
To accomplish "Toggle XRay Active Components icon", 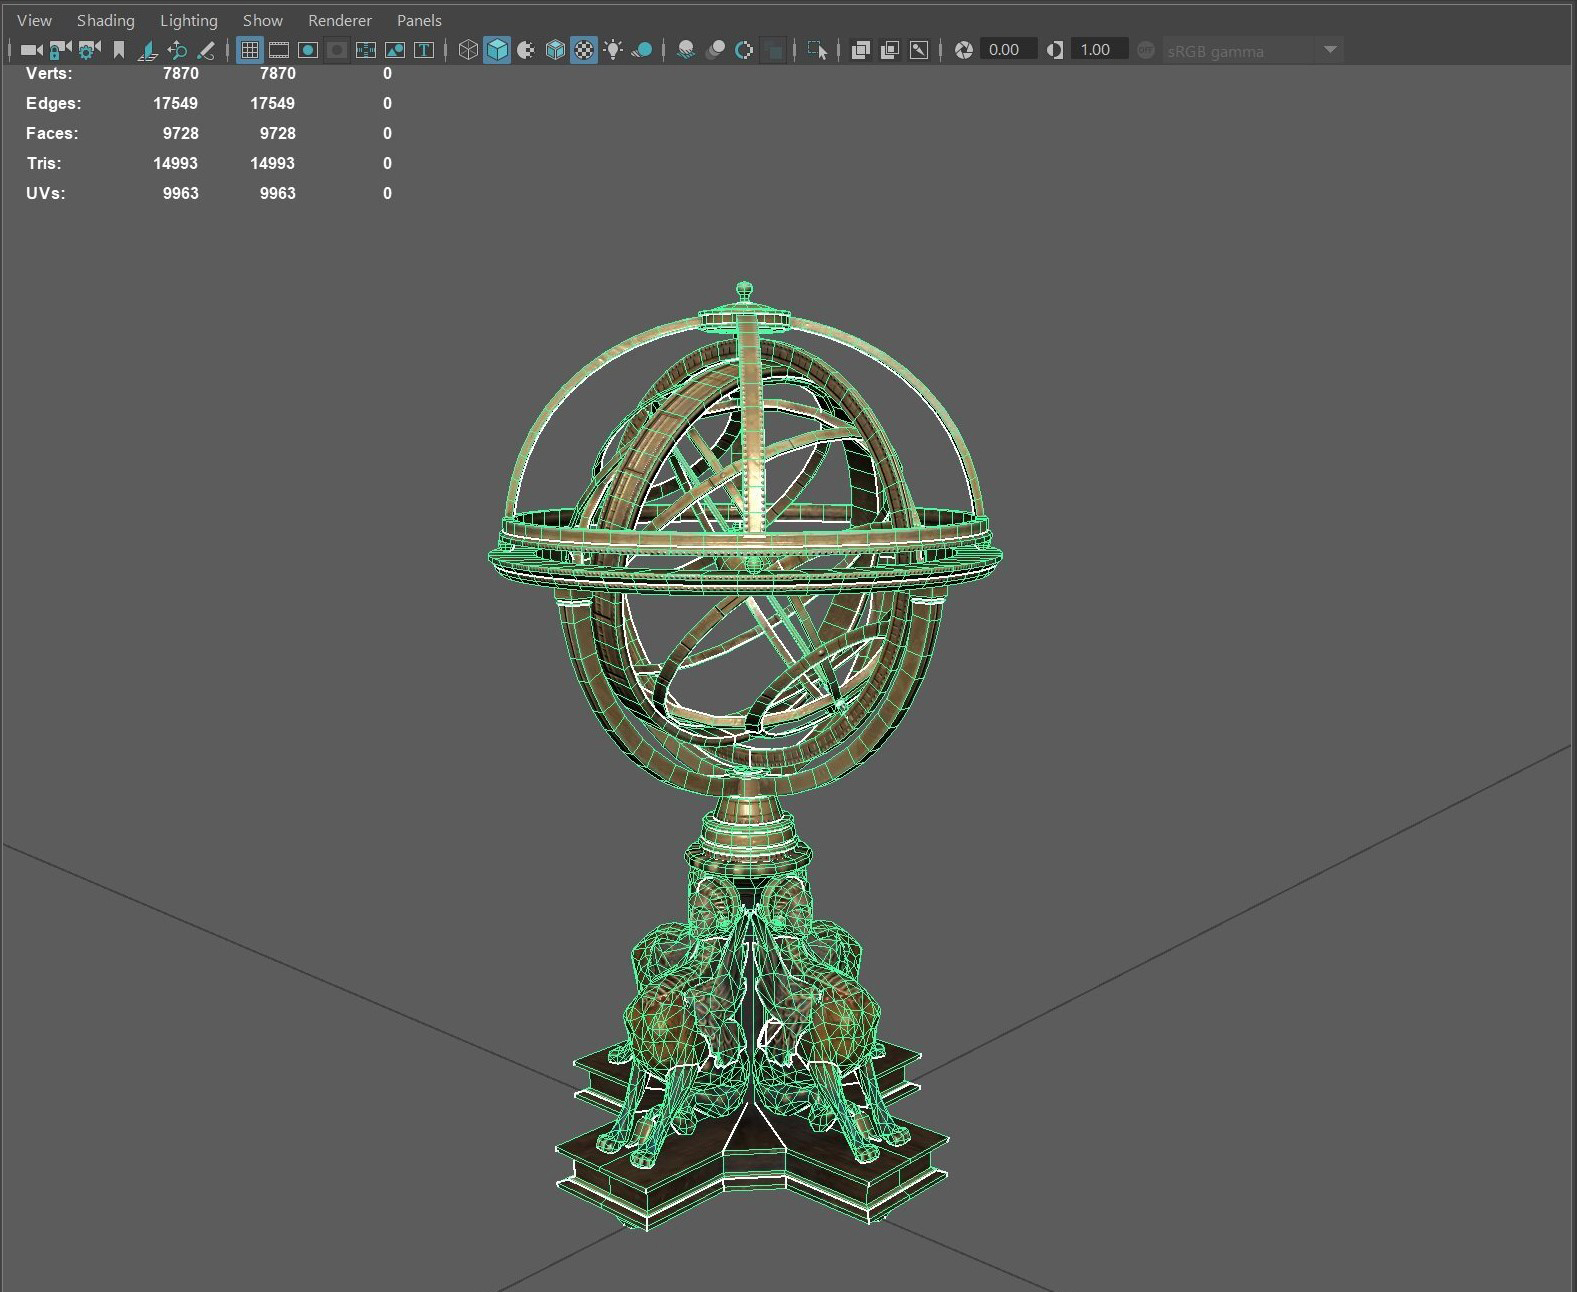I will [x=889, y=50].
